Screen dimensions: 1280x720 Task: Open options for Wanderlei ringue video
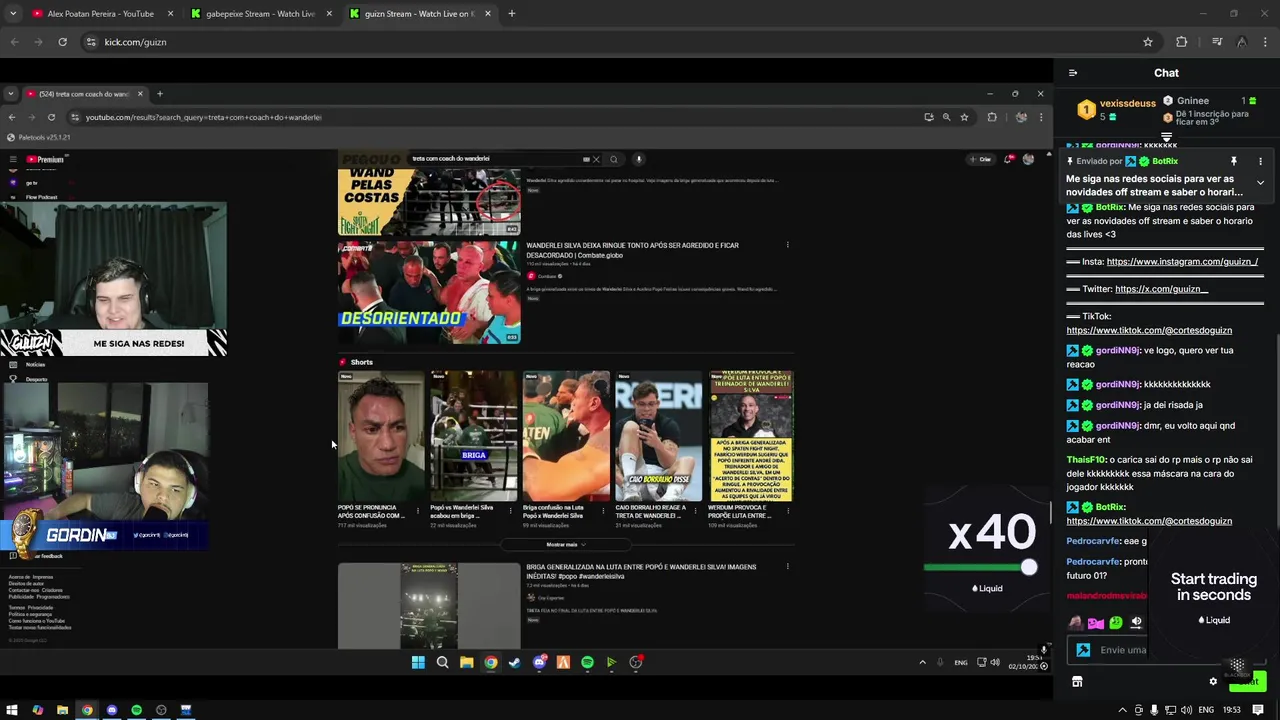click(787, 245)
